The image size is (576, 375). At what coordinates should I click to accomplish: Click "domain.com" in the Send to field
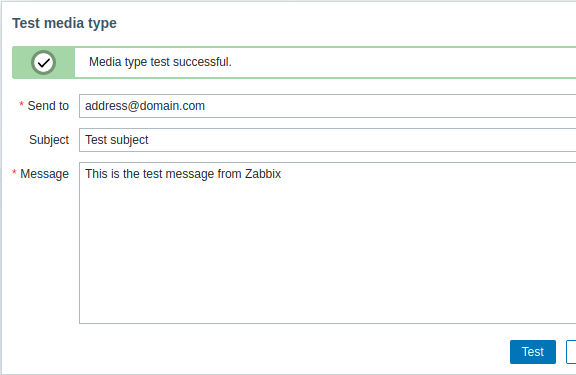[x=172, y=106]
